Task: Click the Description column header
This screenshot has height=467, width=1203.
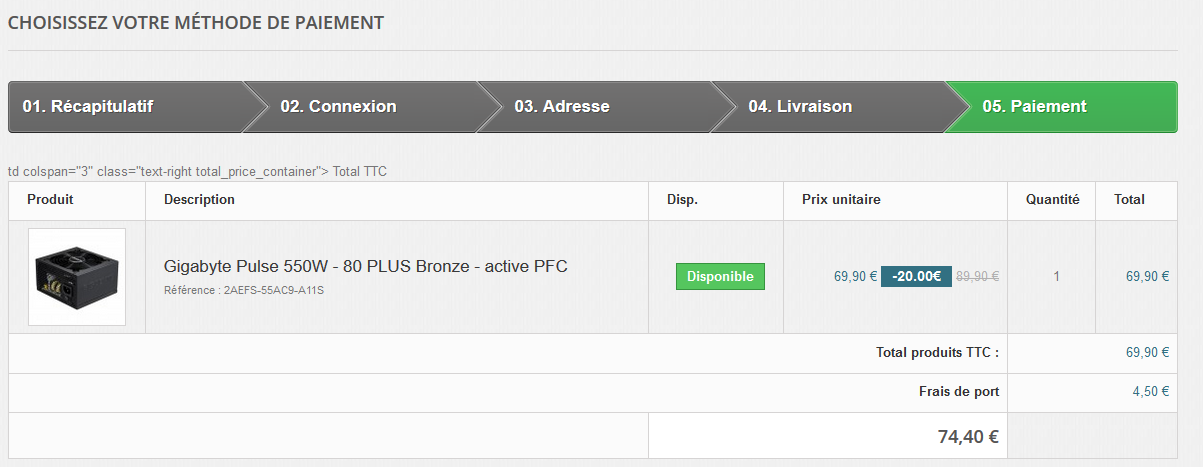Action: click(199, 200)
